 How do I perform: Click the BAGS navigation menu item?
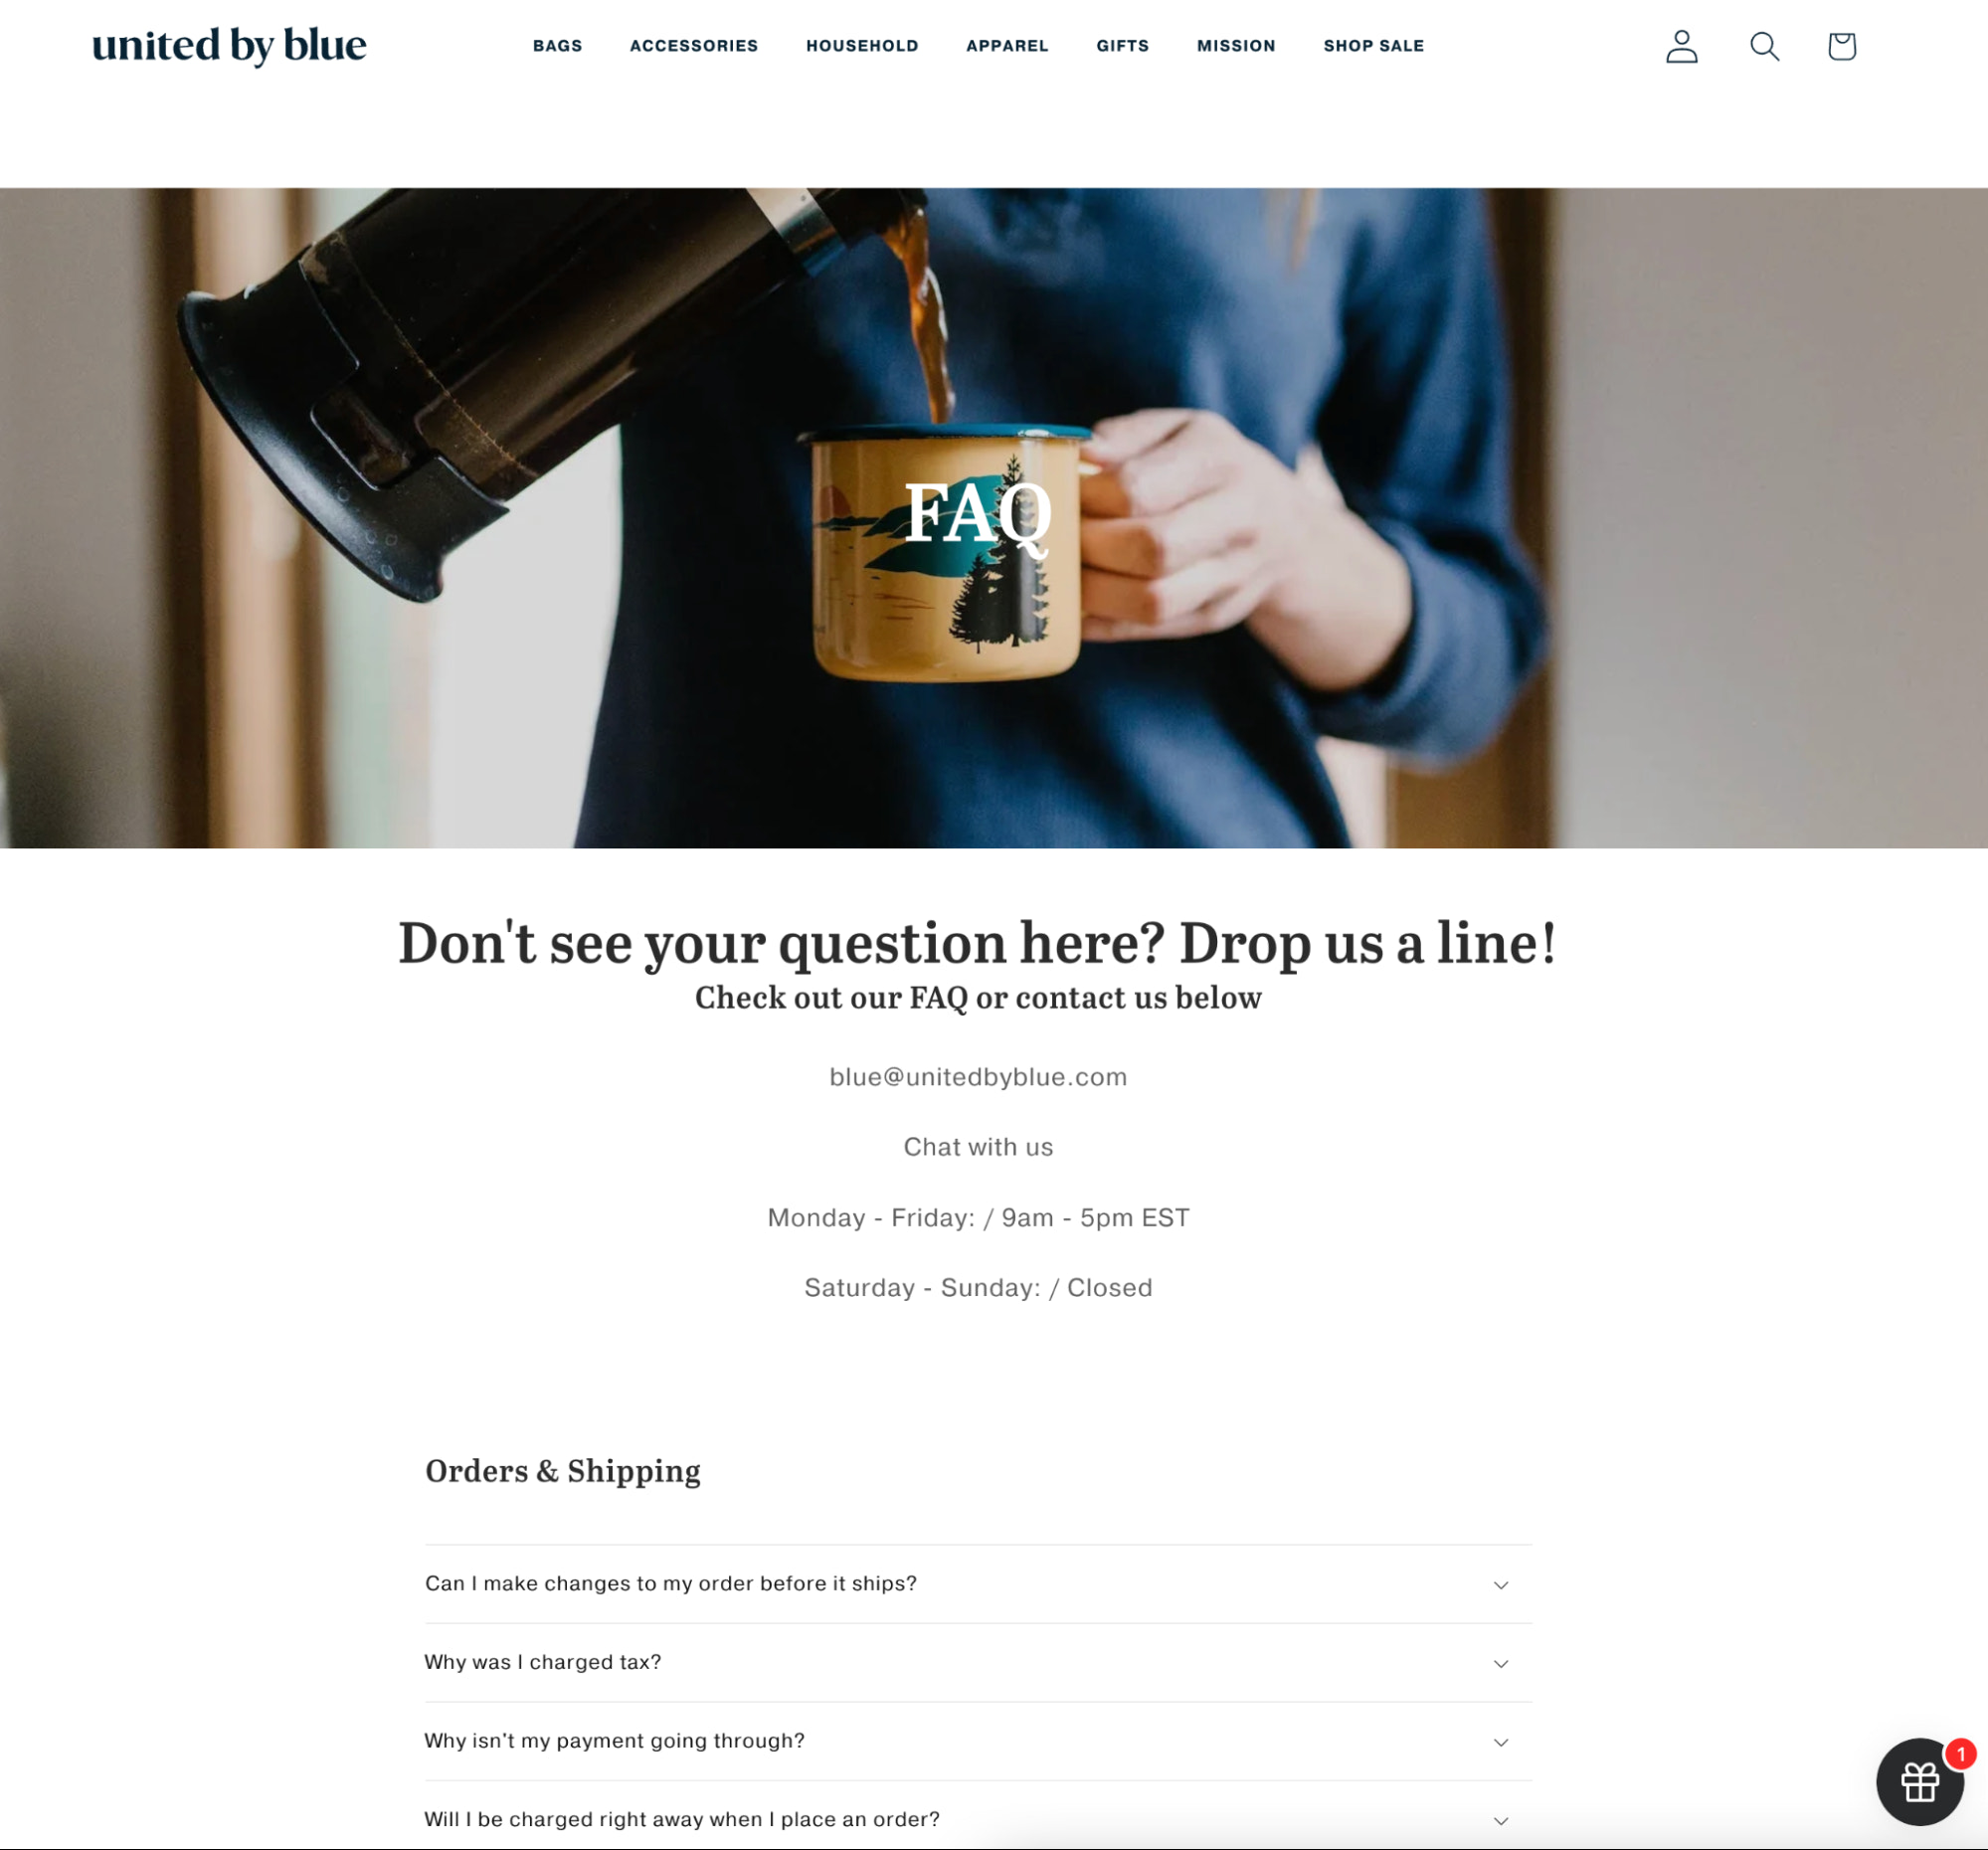pyautogui.click(x=556, y=45)
